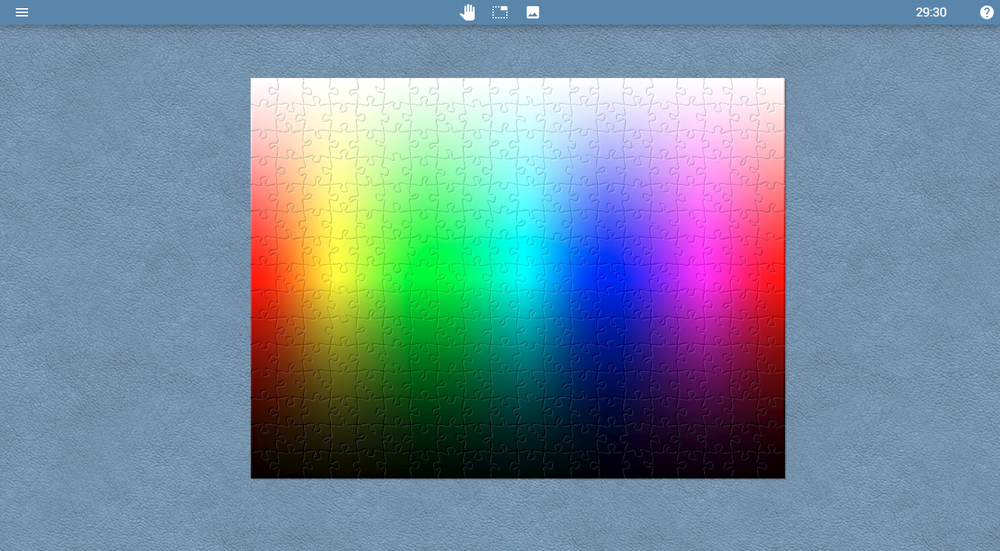This screenshot has height=551, width=1000.
Task: Click the 29:30 timer display
Action: [931, 12]
